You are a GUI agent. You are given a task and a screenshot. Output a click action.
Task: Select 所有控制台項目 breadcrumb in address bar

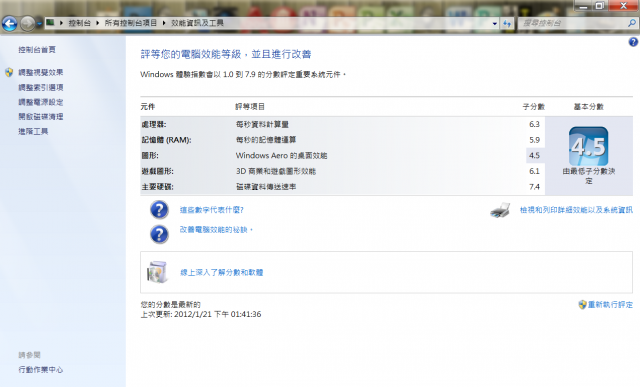131,23
